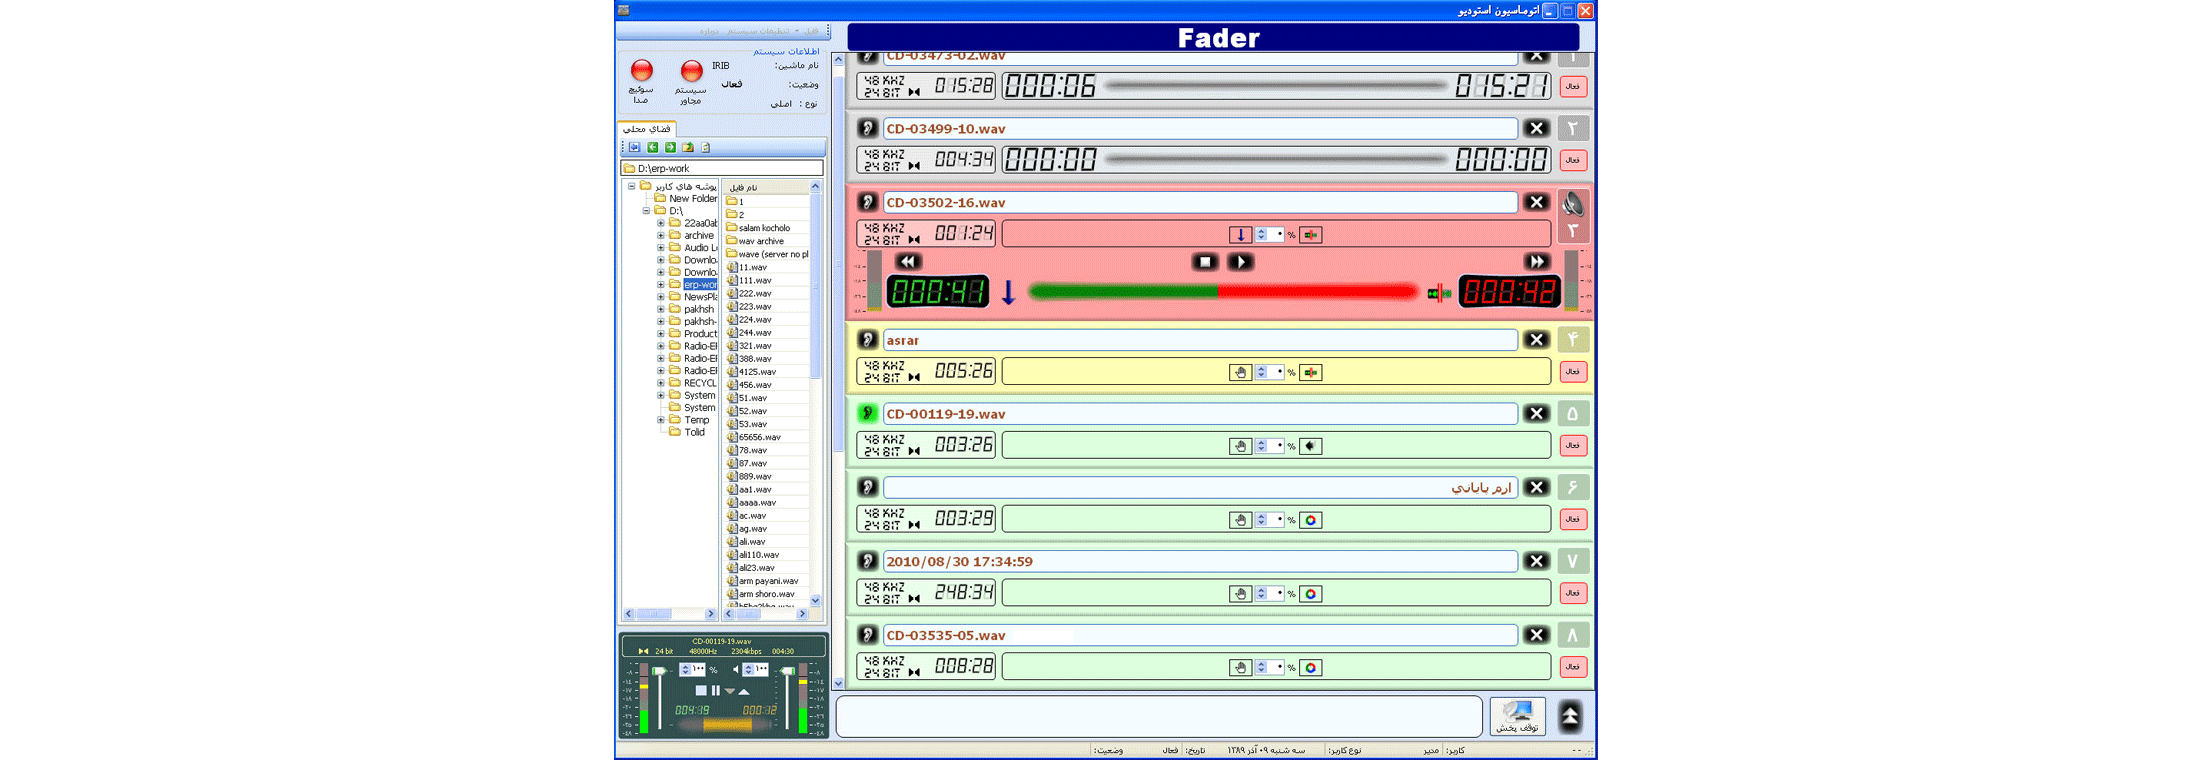Click the double up-arrow icon at bottom right

[1570, 716]
